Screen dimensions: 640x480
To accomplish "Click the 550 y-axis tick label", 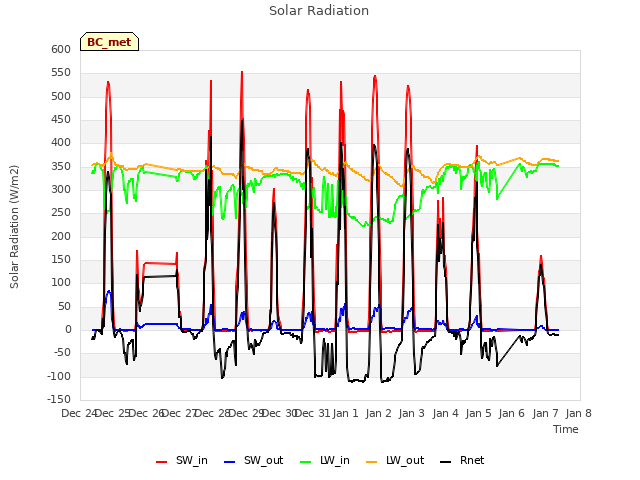I will [61, 73].
